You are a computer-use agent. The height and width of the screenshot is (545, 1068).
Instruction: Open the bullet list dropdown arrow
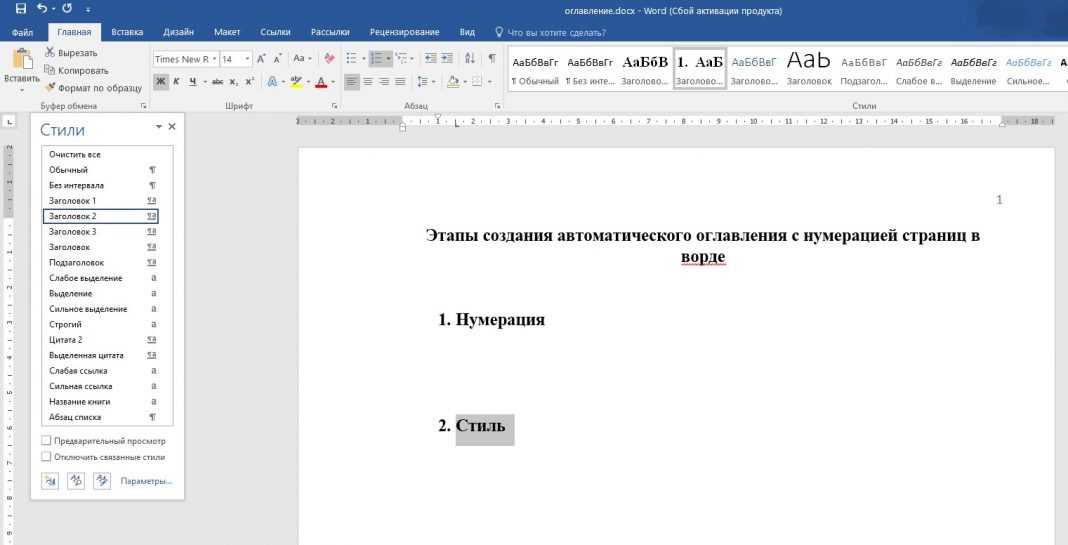coord(364,59)
